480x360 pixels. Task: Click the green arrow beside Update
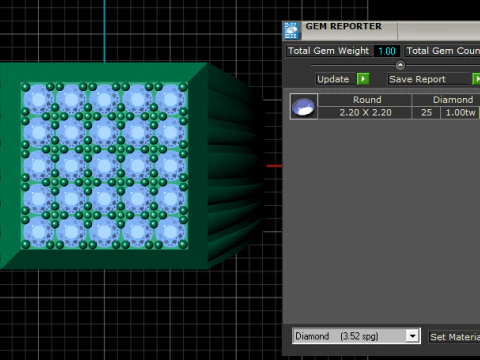pos(363,79)
